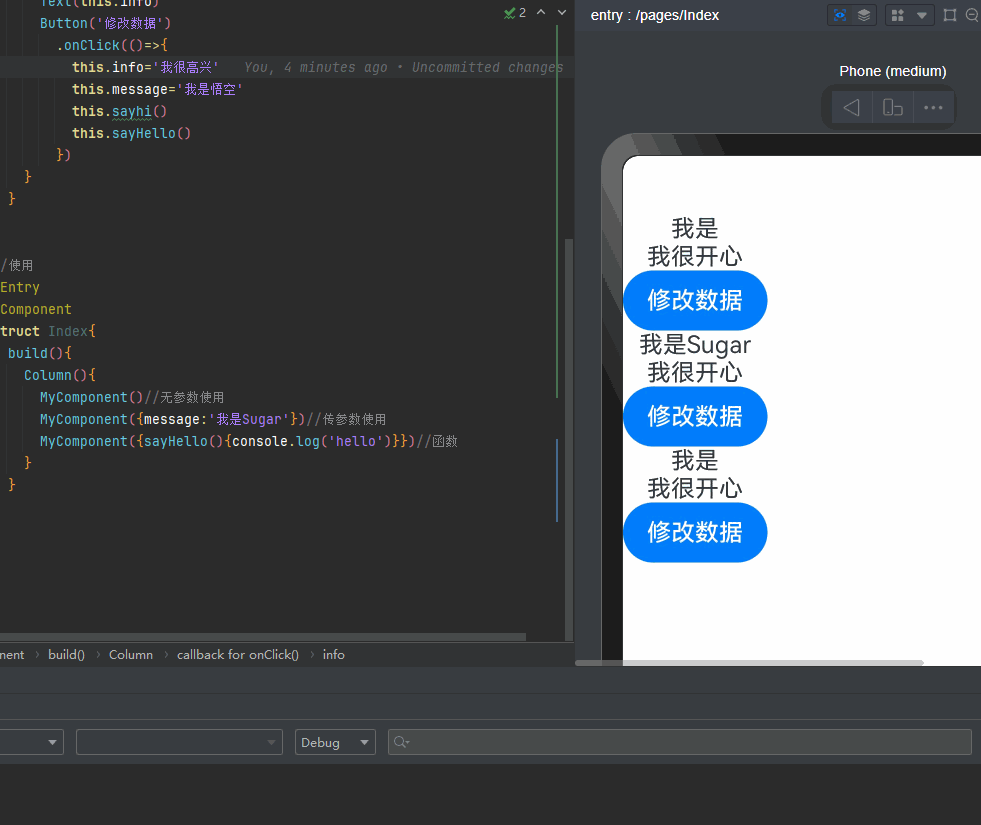Click the 使用 comment line in code

pos(17,265)
